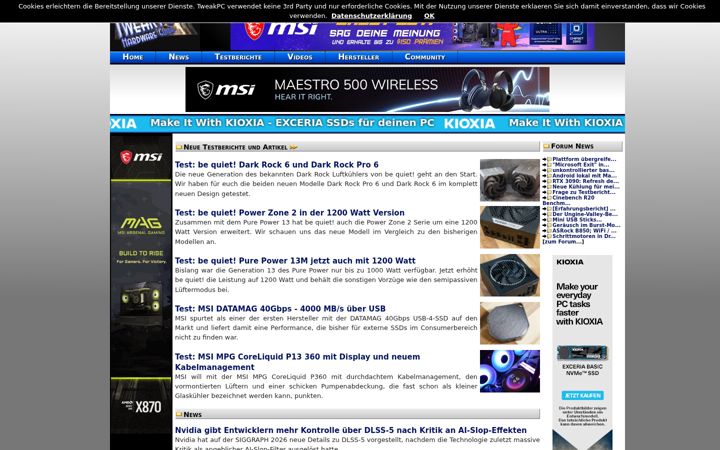This screenshot has height=450, width=720.
Task: Click the gaming PC image in MSI ad
Action: pos(141,298)
